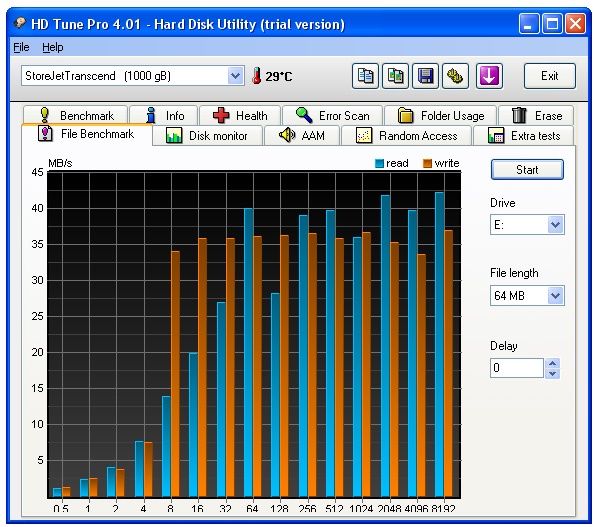Click the floppy disk save icon
This screenshot has width=596, height=527.
tap(425, 76)
